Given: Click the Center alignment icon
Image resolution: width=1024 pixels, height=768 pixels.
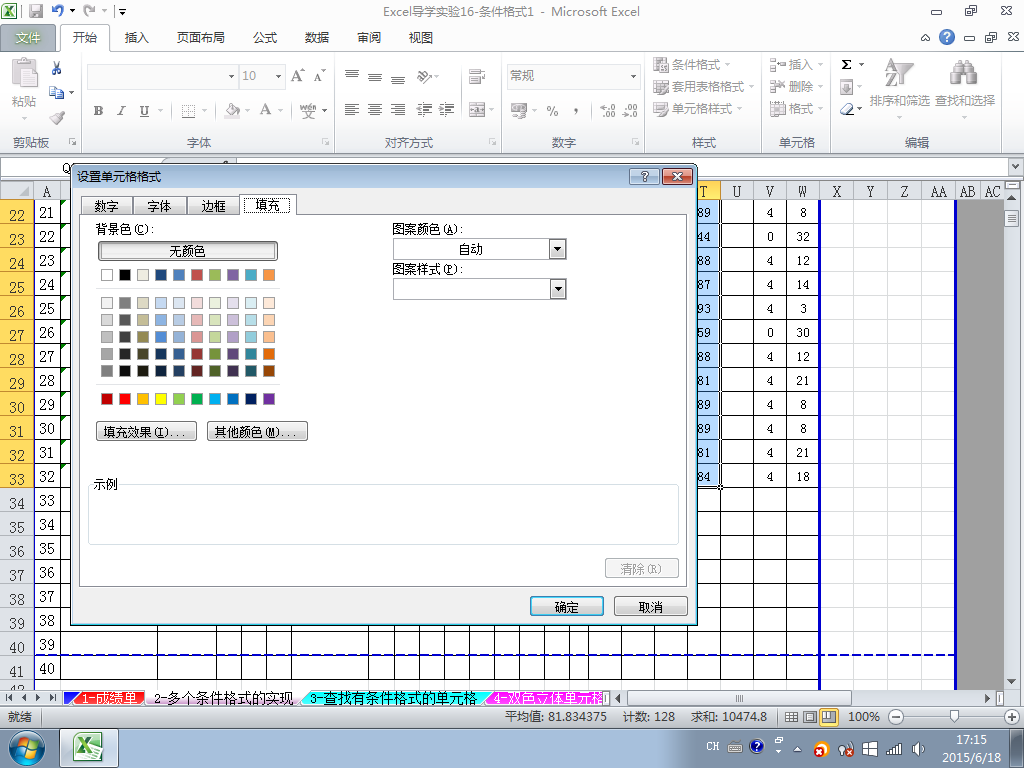Looking at the screenshot, I should pos(375,110).
